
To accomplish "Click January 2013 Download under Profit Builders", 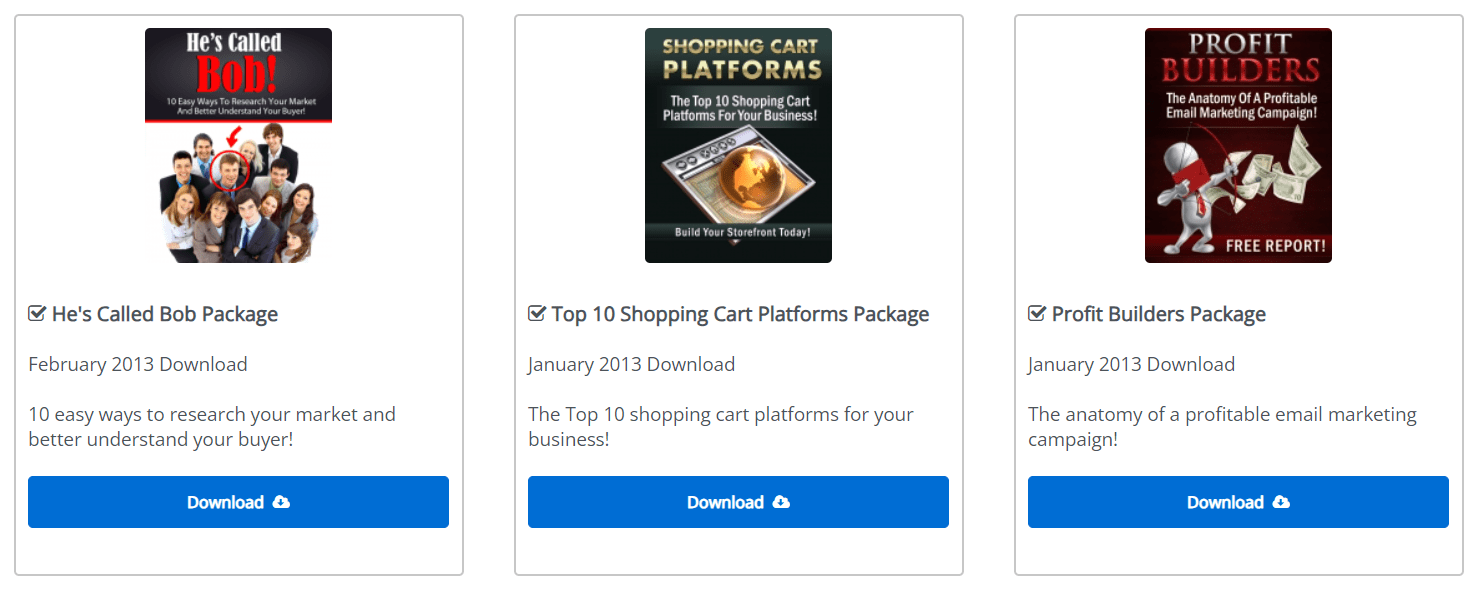I will 1132,364.
